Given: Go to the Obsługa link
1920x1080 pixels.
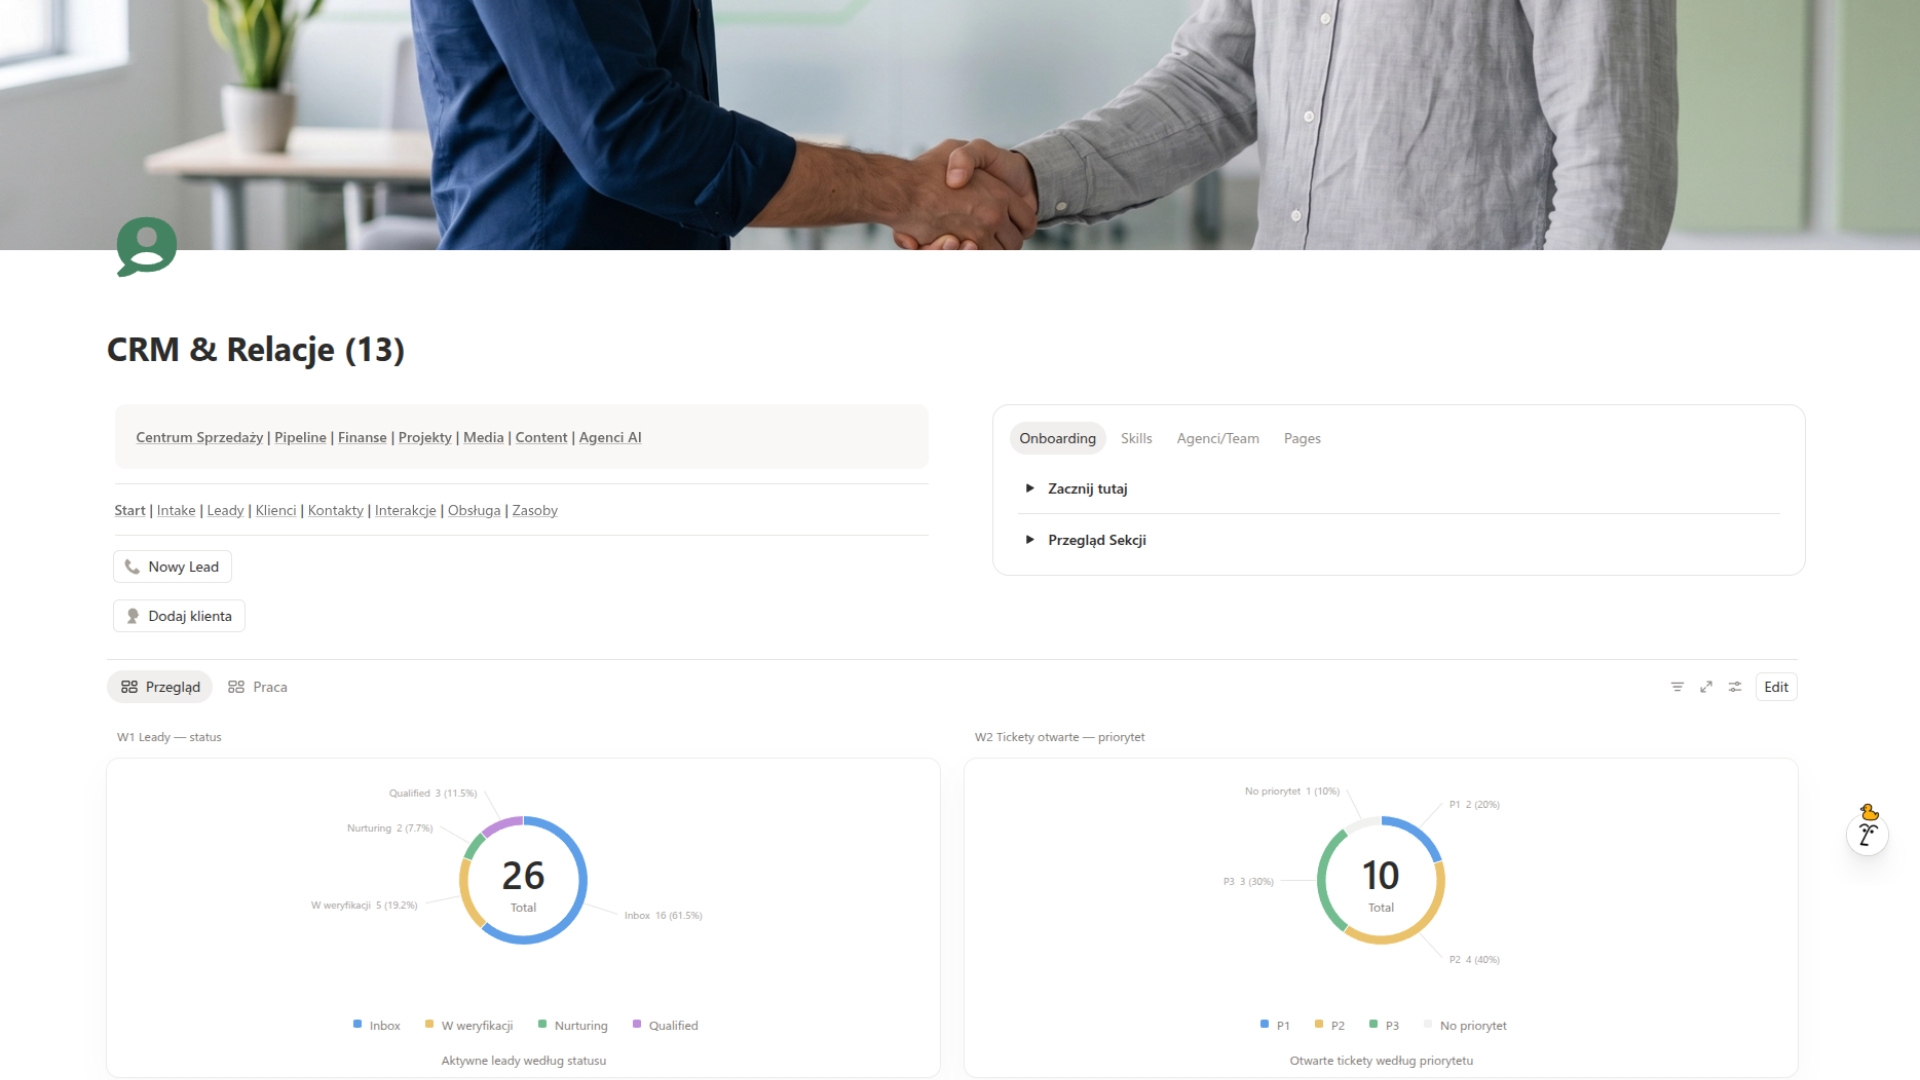Looking at the screenshot, I should click(x=474, y=510).
